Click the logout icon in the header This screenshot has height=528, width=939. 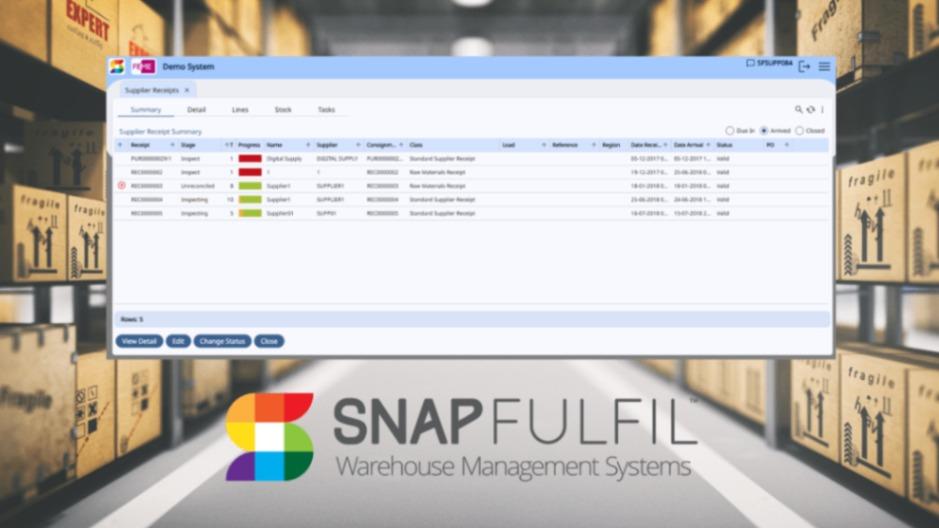(804, 66)
